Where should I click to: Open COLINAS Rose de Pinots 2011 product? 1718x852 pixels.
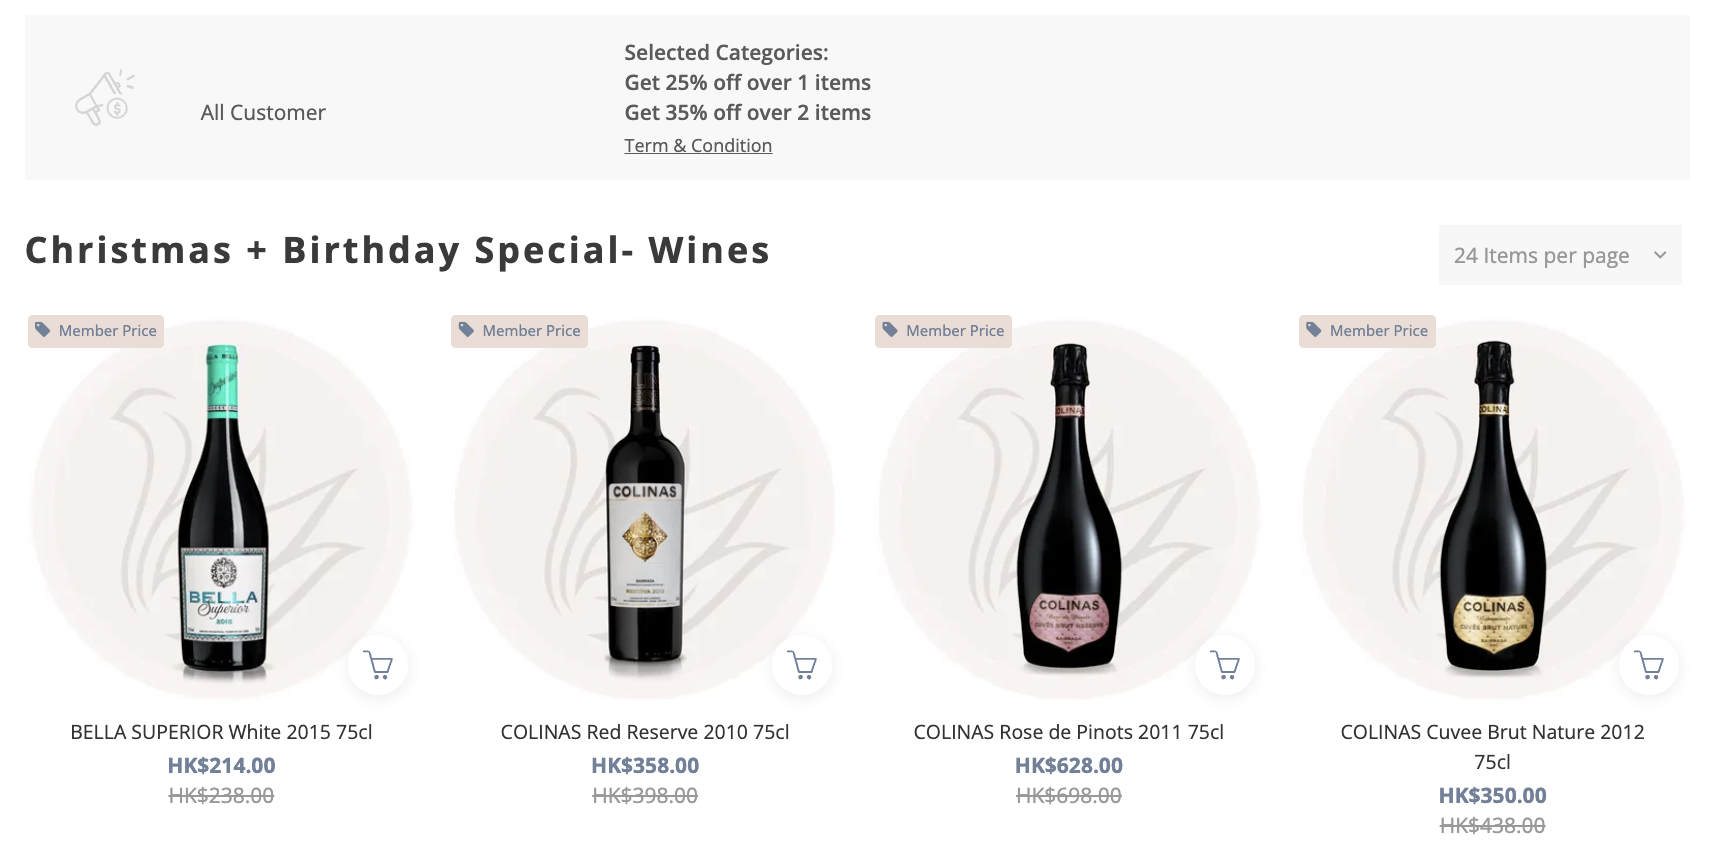[1068, 732]
